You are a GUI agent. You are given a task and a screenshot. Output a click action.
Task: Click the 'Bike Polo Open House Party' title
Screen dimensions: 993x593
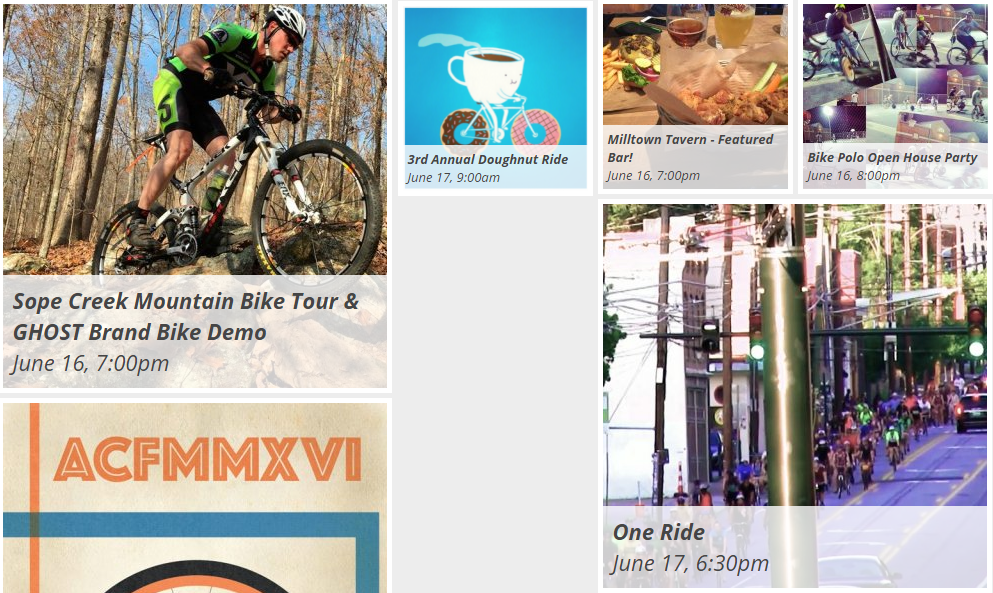892,157
